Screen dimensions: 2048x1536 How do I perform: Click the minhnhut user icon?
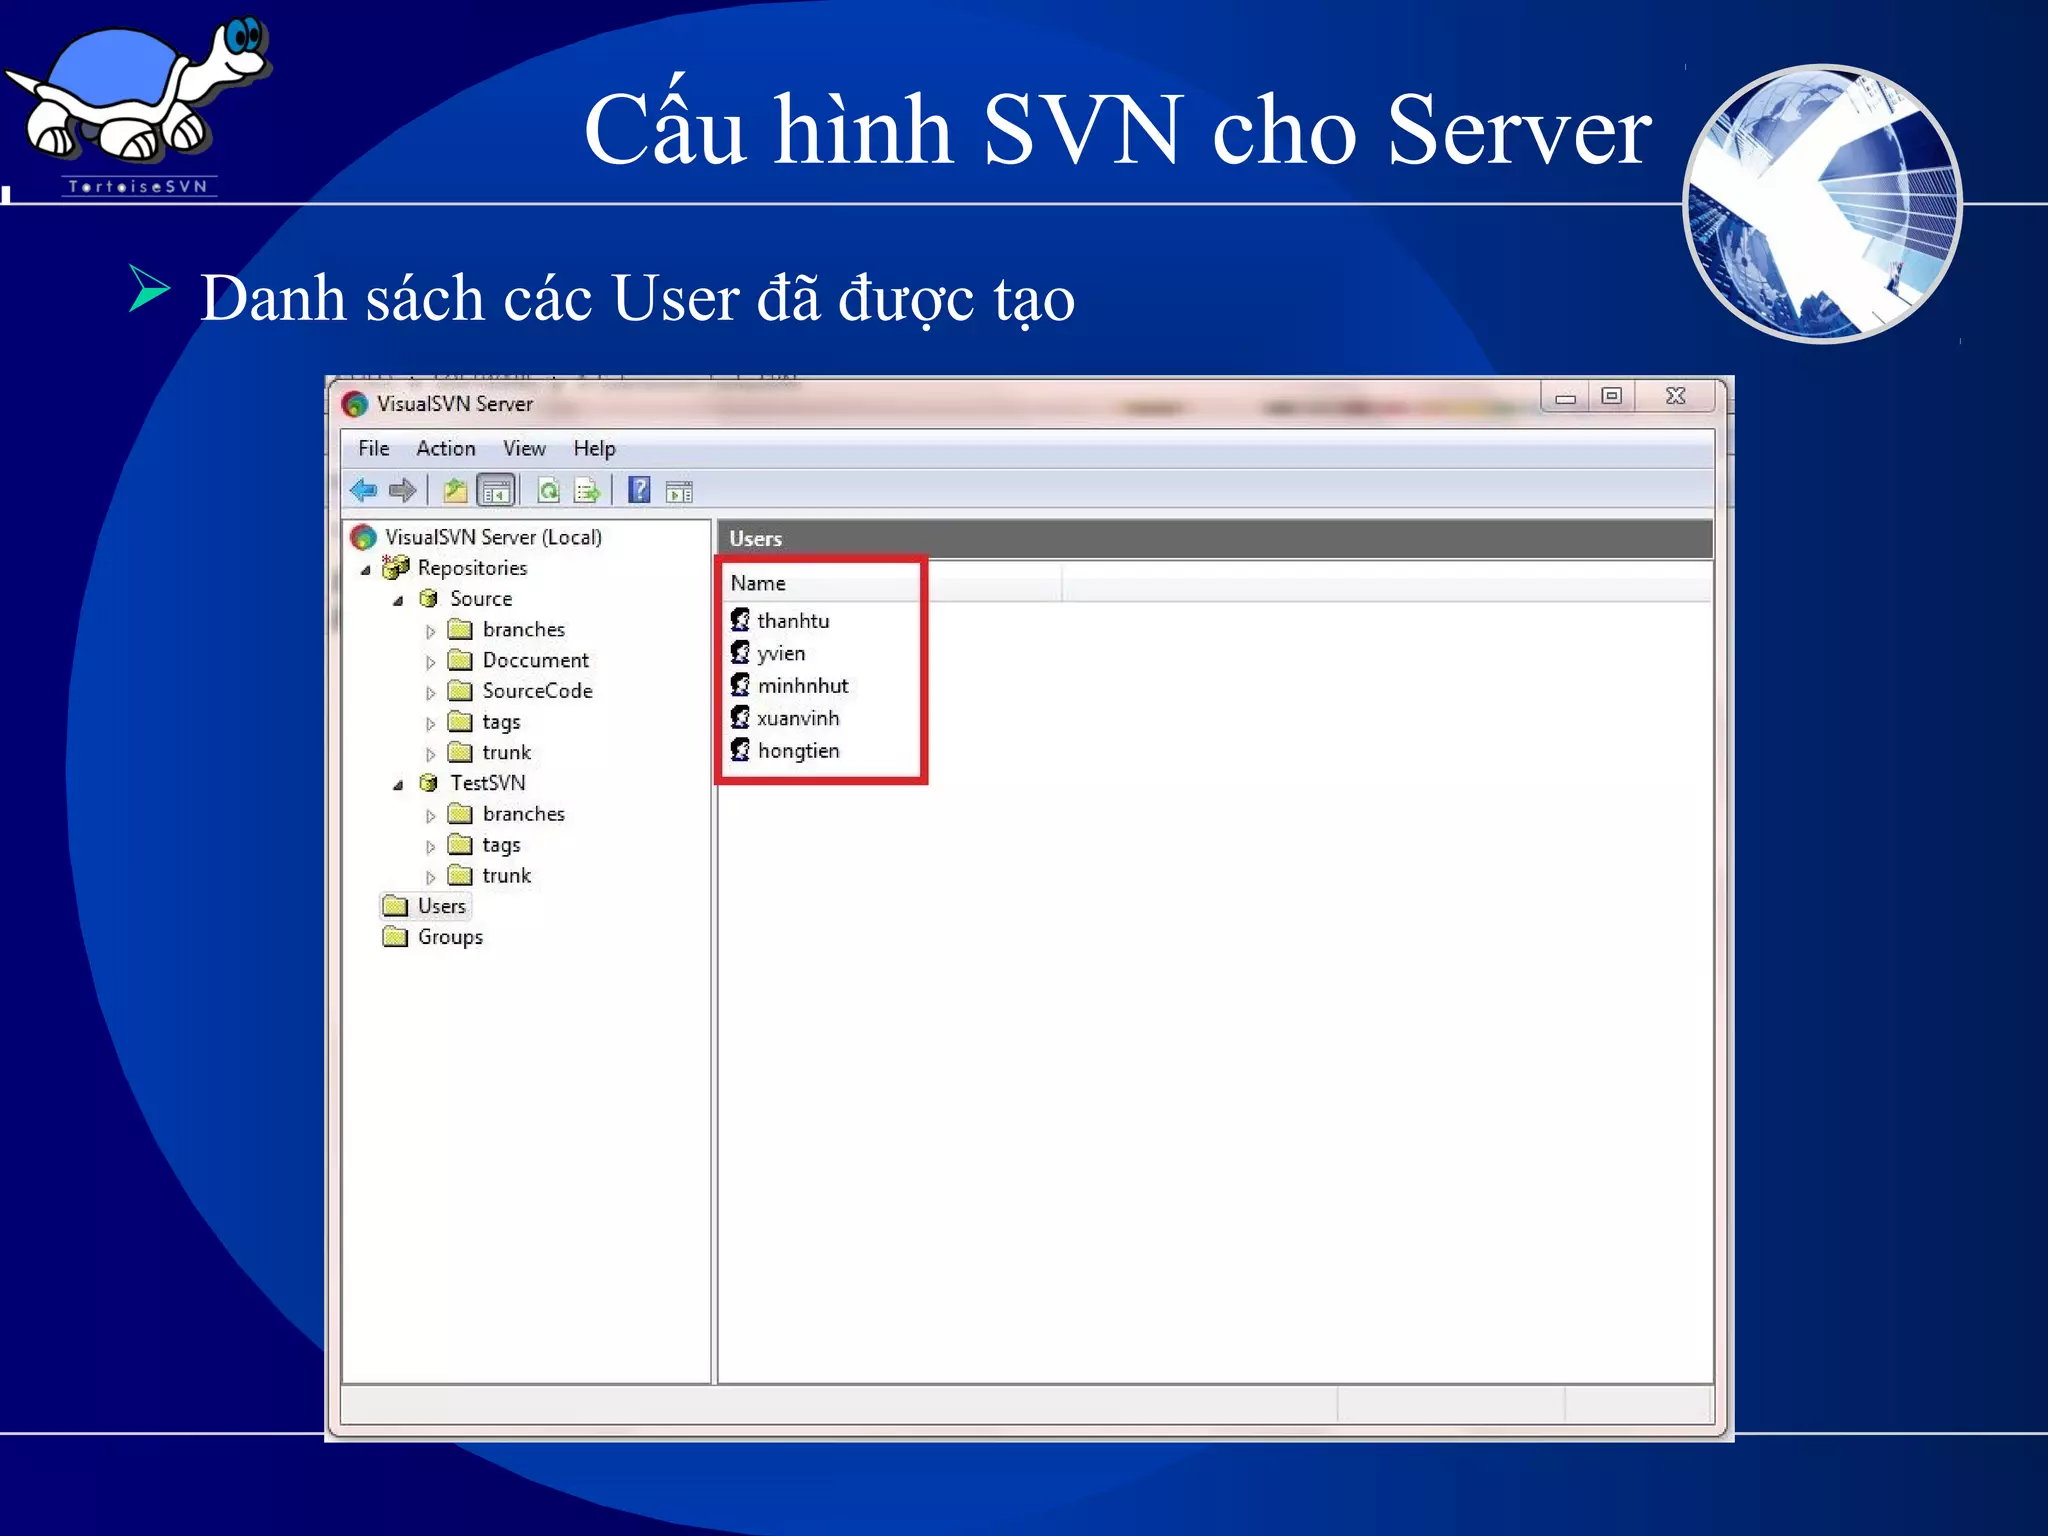click(740, 685)
